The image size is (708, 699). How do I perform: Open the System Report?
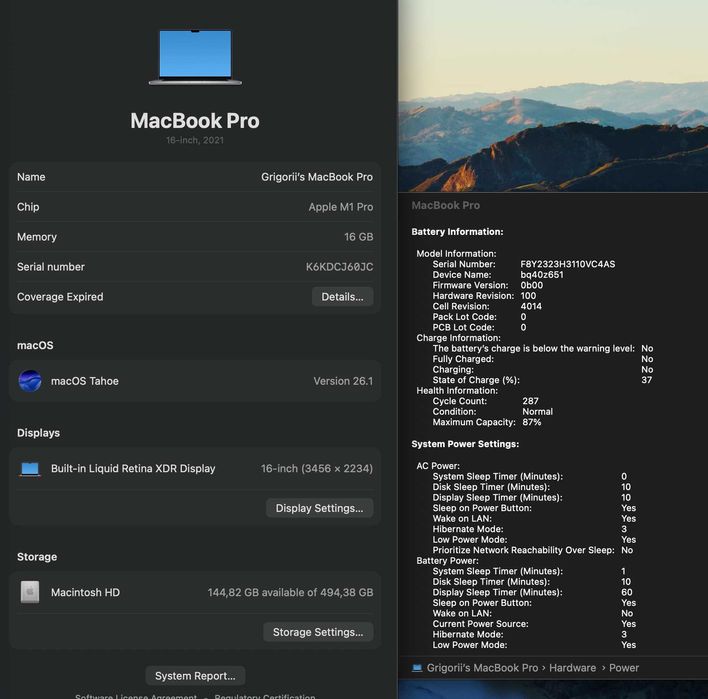click(195, 676)
